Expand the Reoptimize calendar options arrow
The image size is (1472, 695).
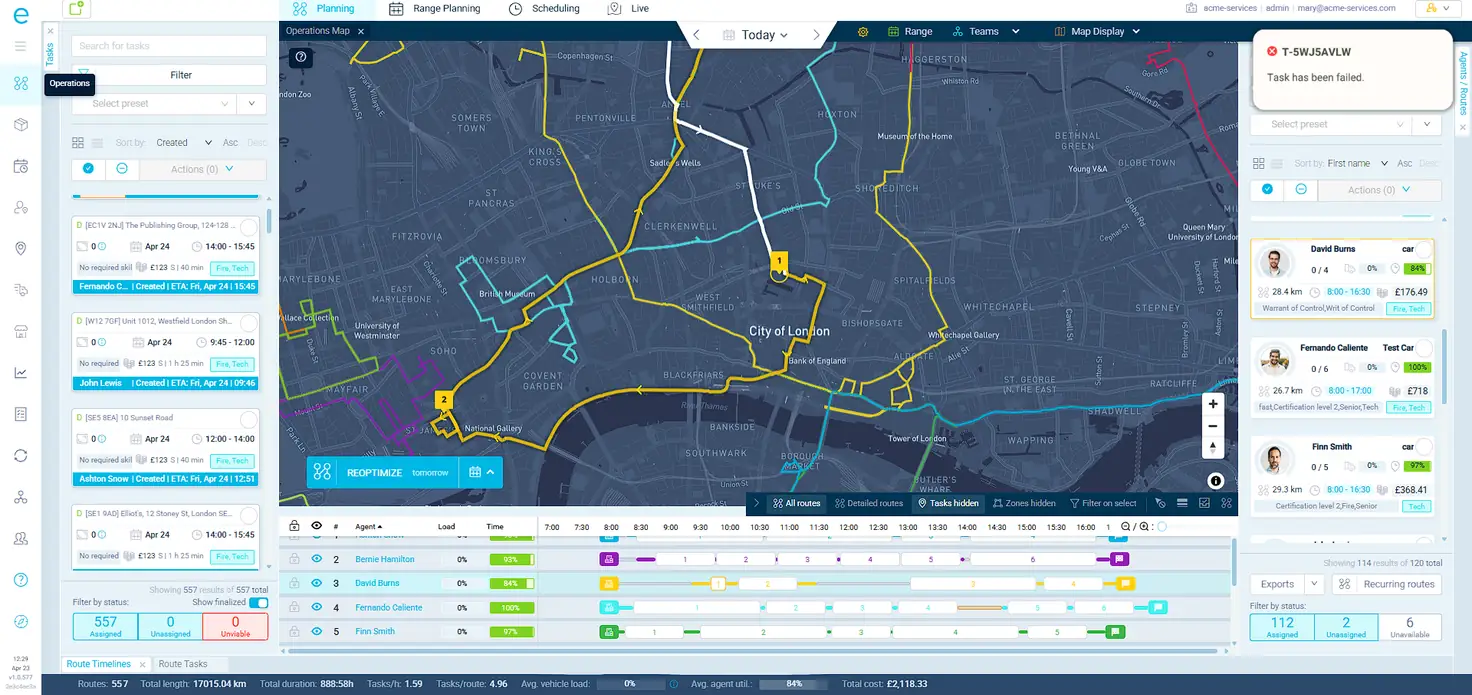coord(480,472)
